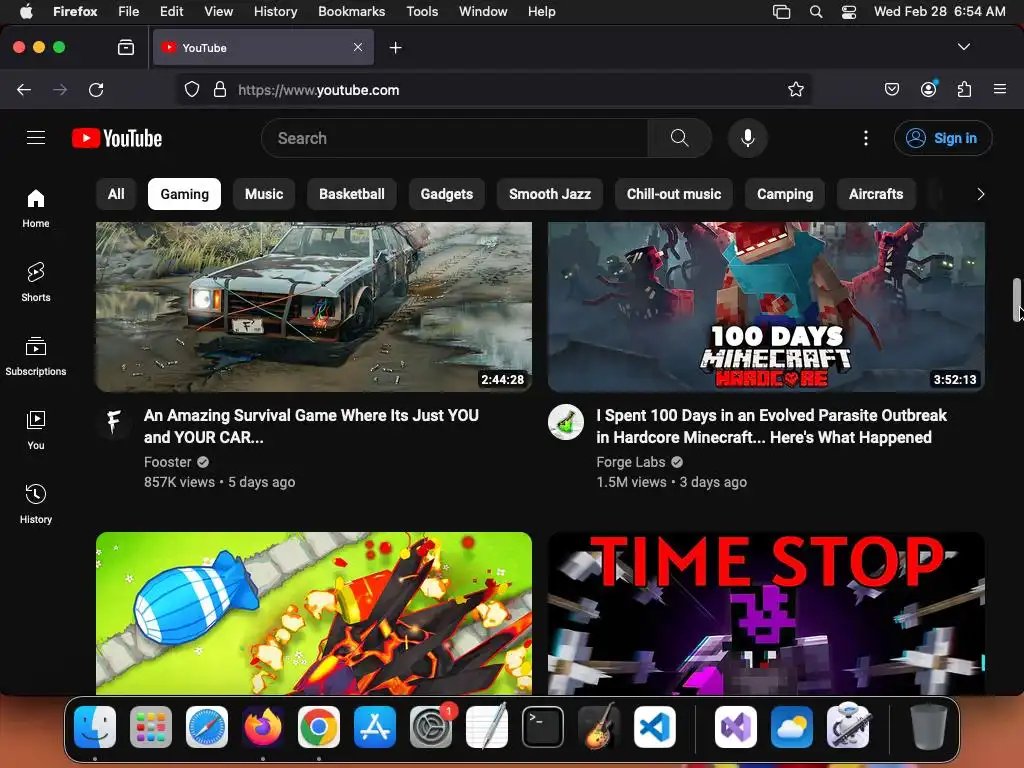1024x768 pixels.
Task: Open Subscriptions in sidebar
Action: pyautogui.click(x=36, y=357)
